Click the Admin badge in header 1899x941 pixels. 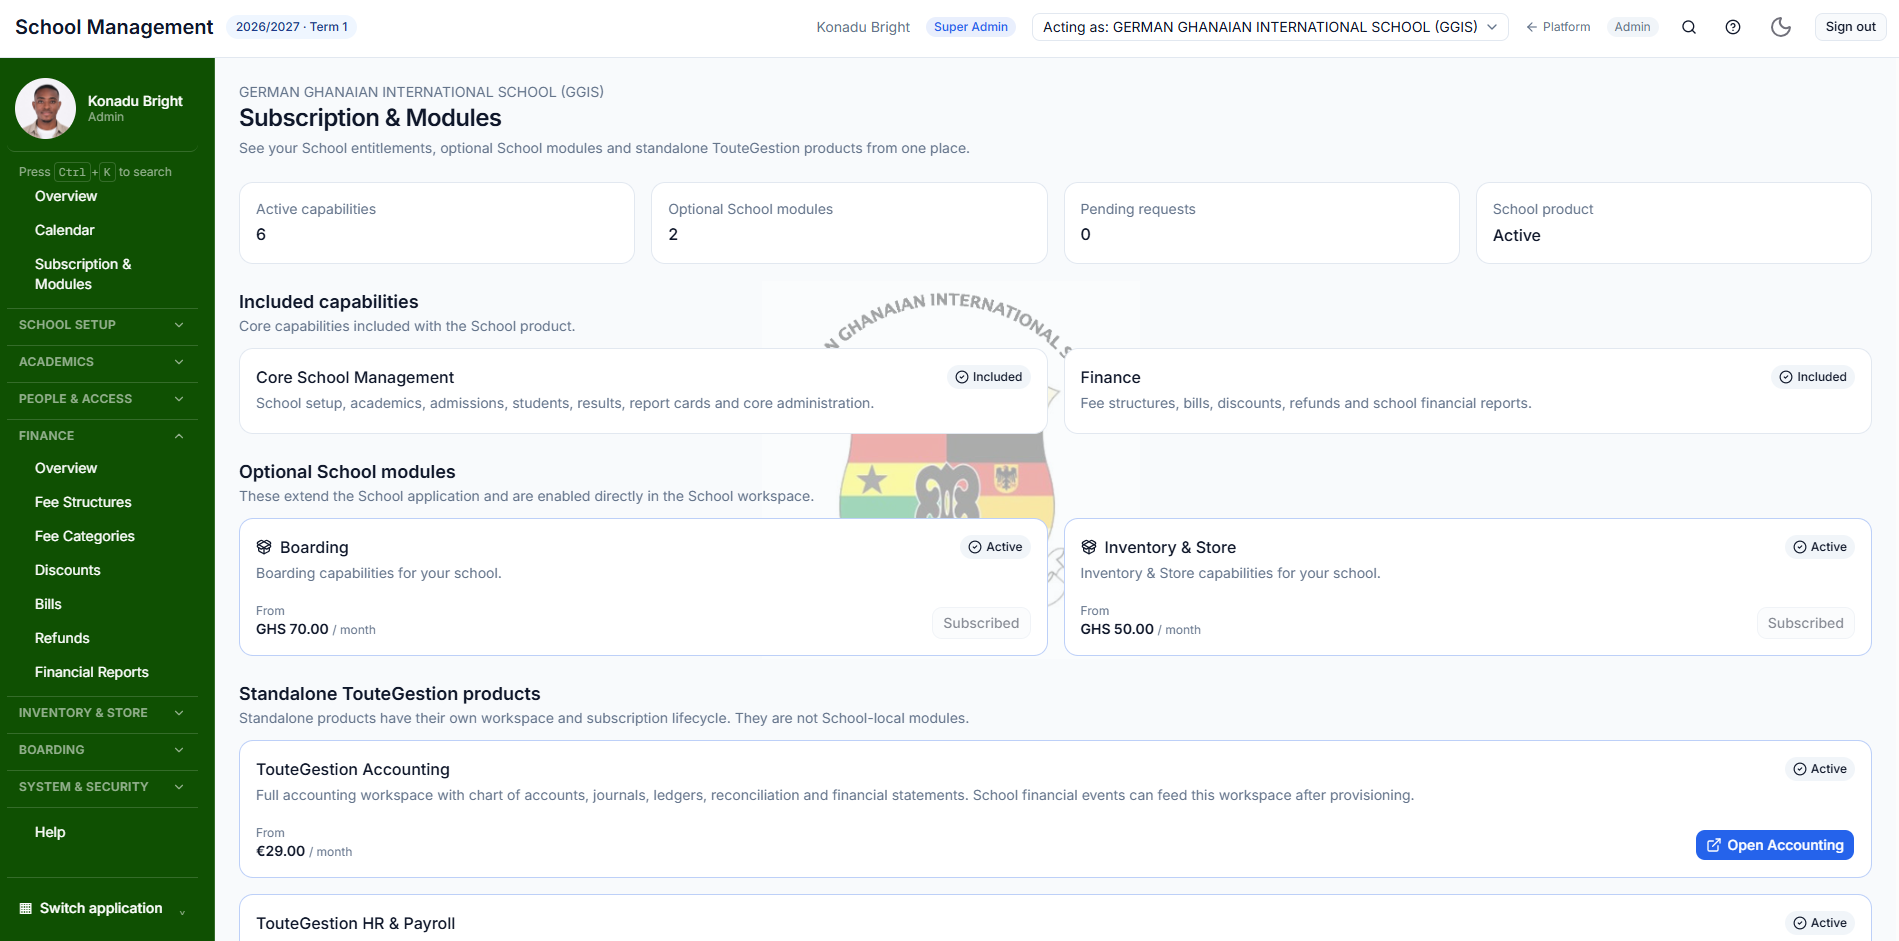[x=1632, y=27]
